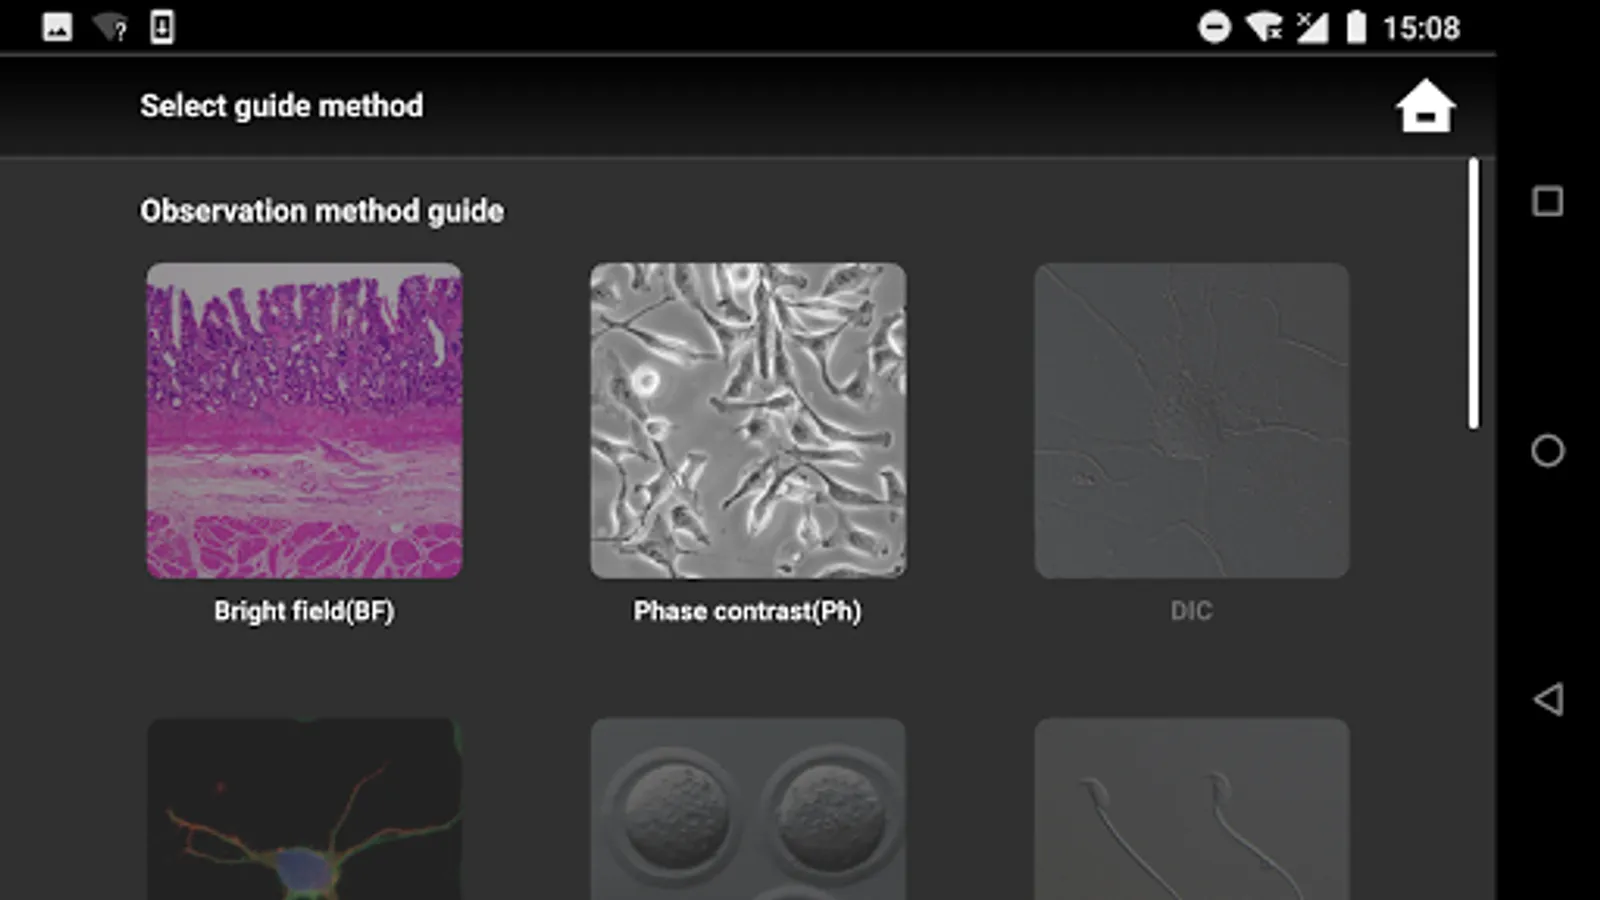The height and width of the screenshot is (900, 1600).
Task: Open the fluorescence neuron image tile
Action: pos(304,808)
